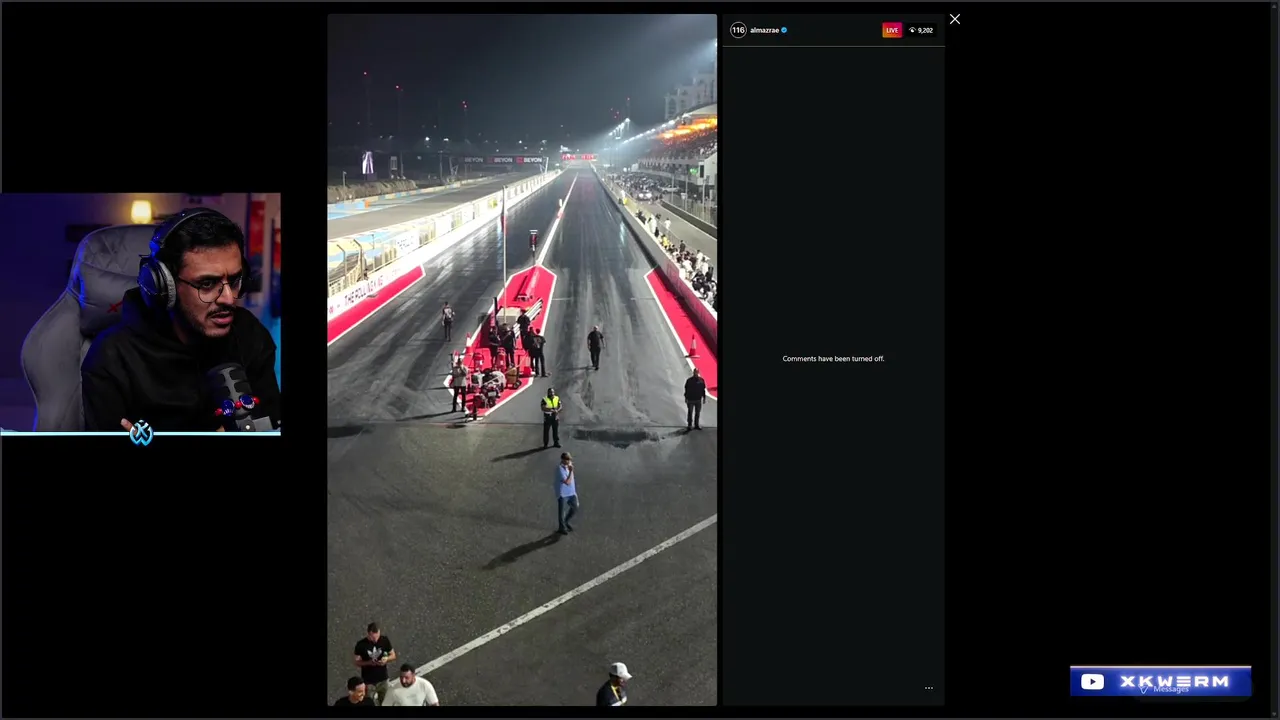Viewport: 1280px width, 720px height.
Task: Click the X emblem below the webcam
Action: [x=141, y=432]
